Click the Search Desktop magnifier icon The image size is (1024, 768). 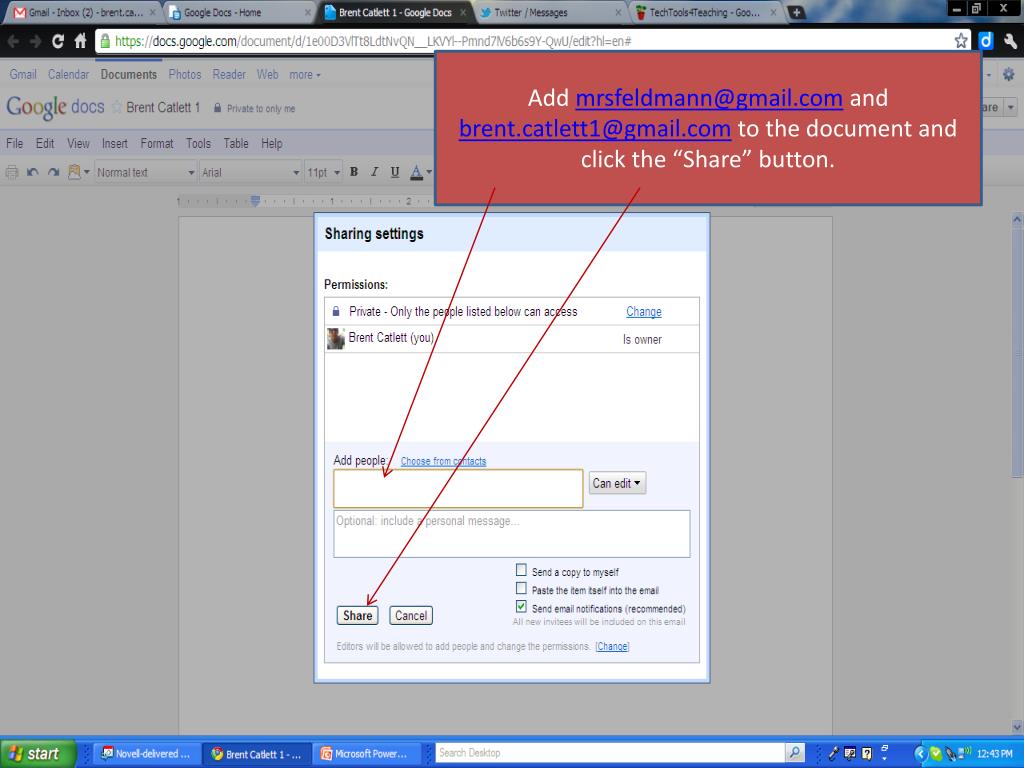(795, 753)
